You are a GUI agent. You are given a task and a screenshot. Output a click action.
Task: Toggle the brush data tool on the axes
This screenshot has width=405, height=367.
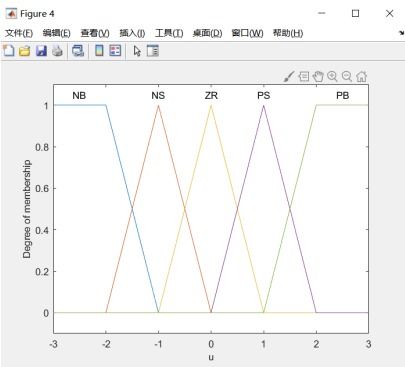289,77
